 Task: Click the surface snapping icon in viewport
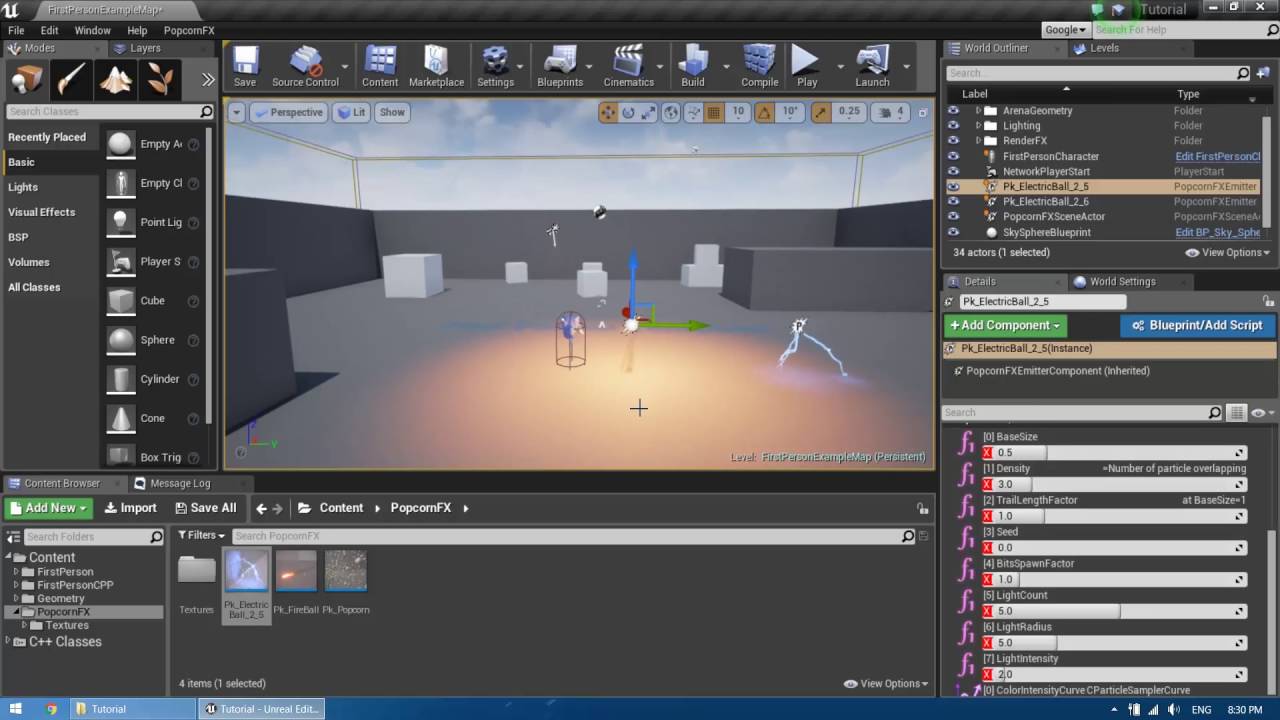(692, 113)
